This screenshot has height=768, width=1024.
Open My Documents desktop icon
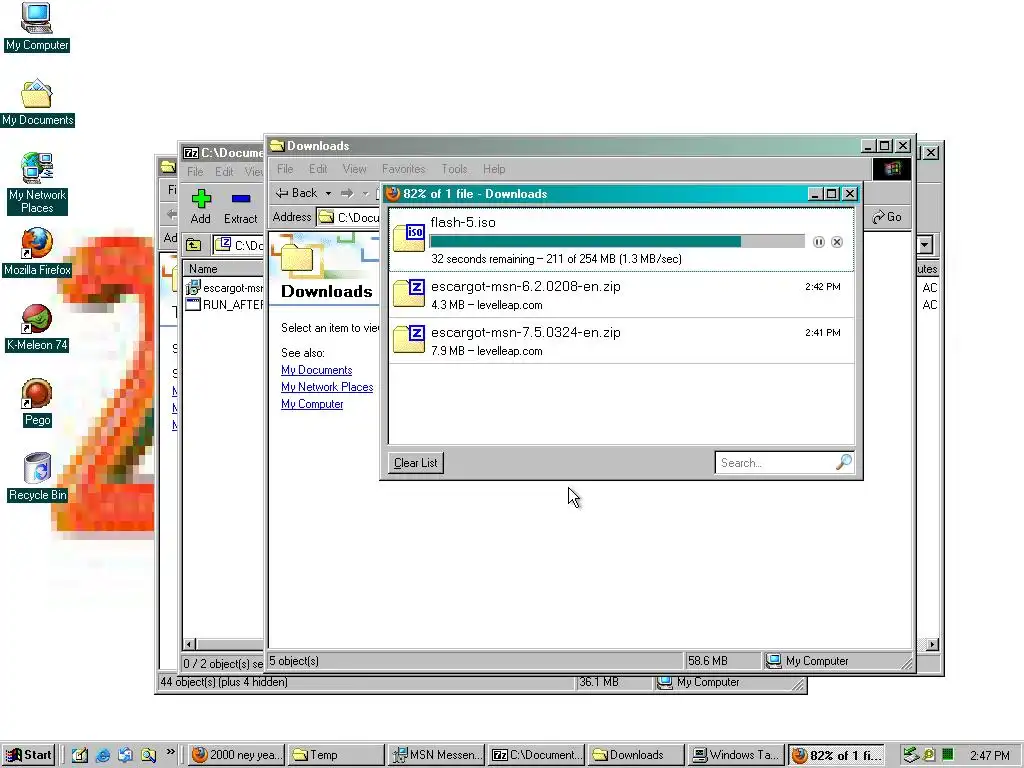pyautogui.click(x=37, y=103)
